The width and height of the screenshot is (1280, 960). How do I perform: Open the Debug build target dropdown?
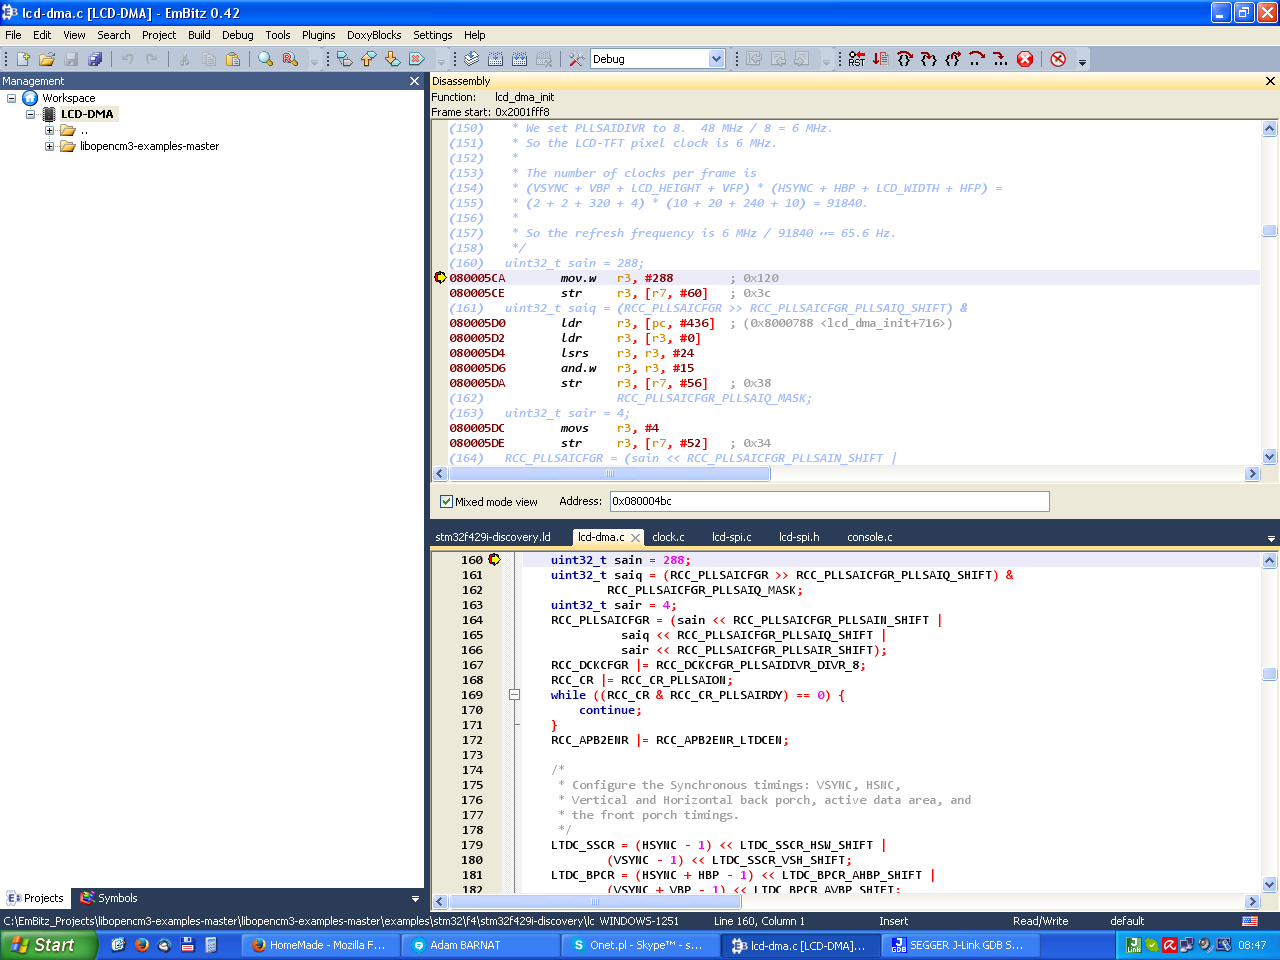click(716, 59)
